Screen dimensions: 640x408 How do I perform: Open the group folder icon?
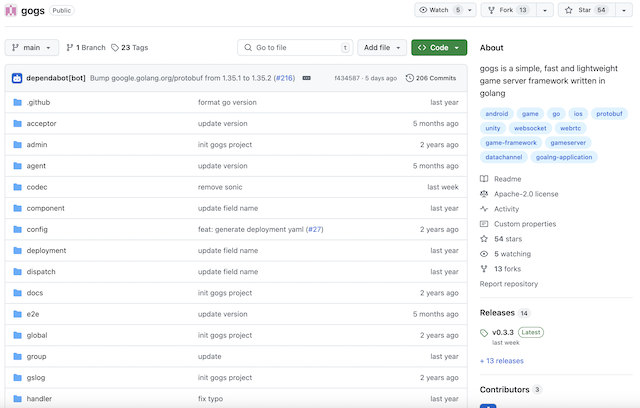[x=17, y=357]
